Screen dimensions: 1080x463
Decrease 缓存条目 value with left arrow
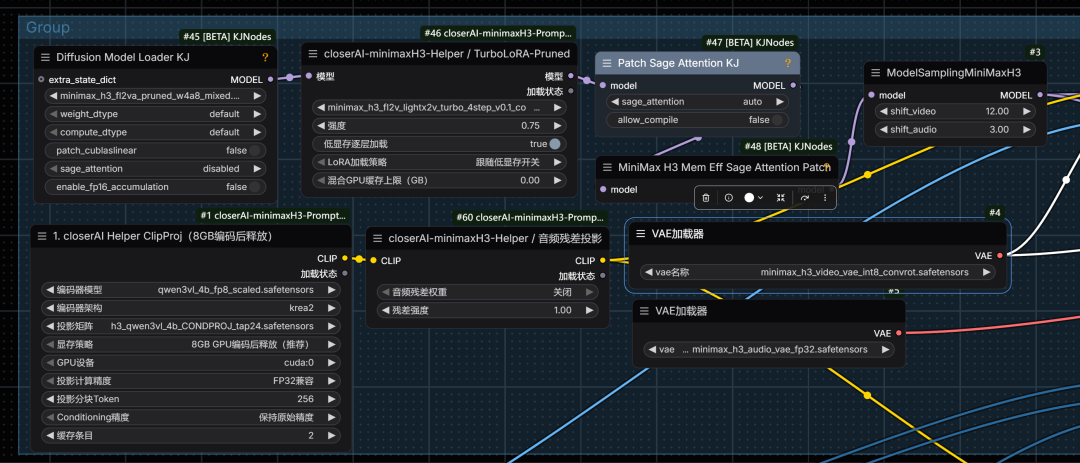50,435
